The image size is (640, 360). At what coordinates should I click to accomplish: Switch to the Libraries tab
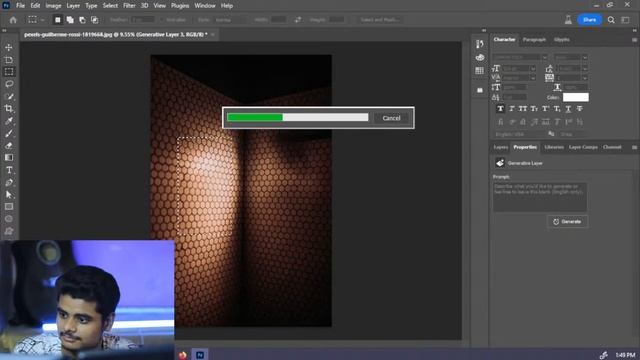pyautogui.click(x=554, y=147)
